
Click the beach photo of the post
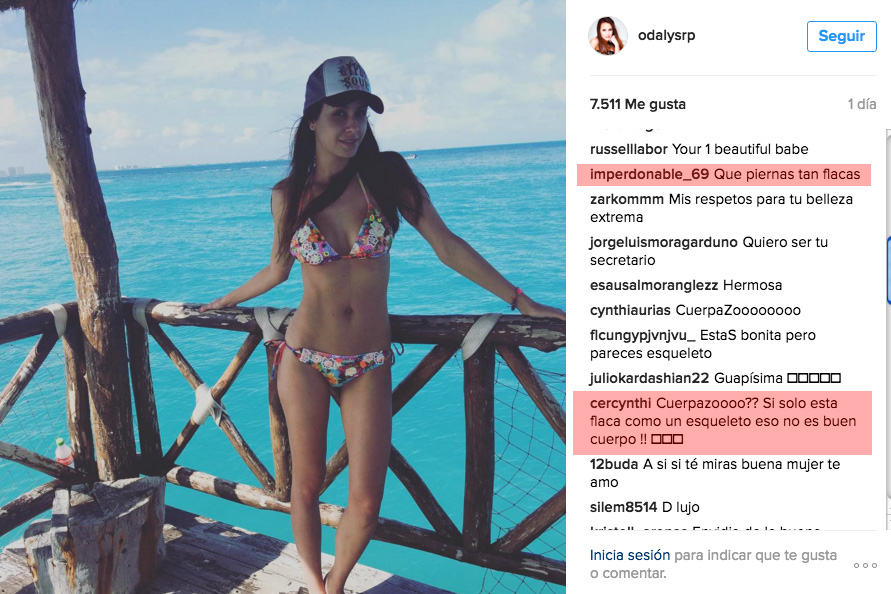tap(282, 297)
